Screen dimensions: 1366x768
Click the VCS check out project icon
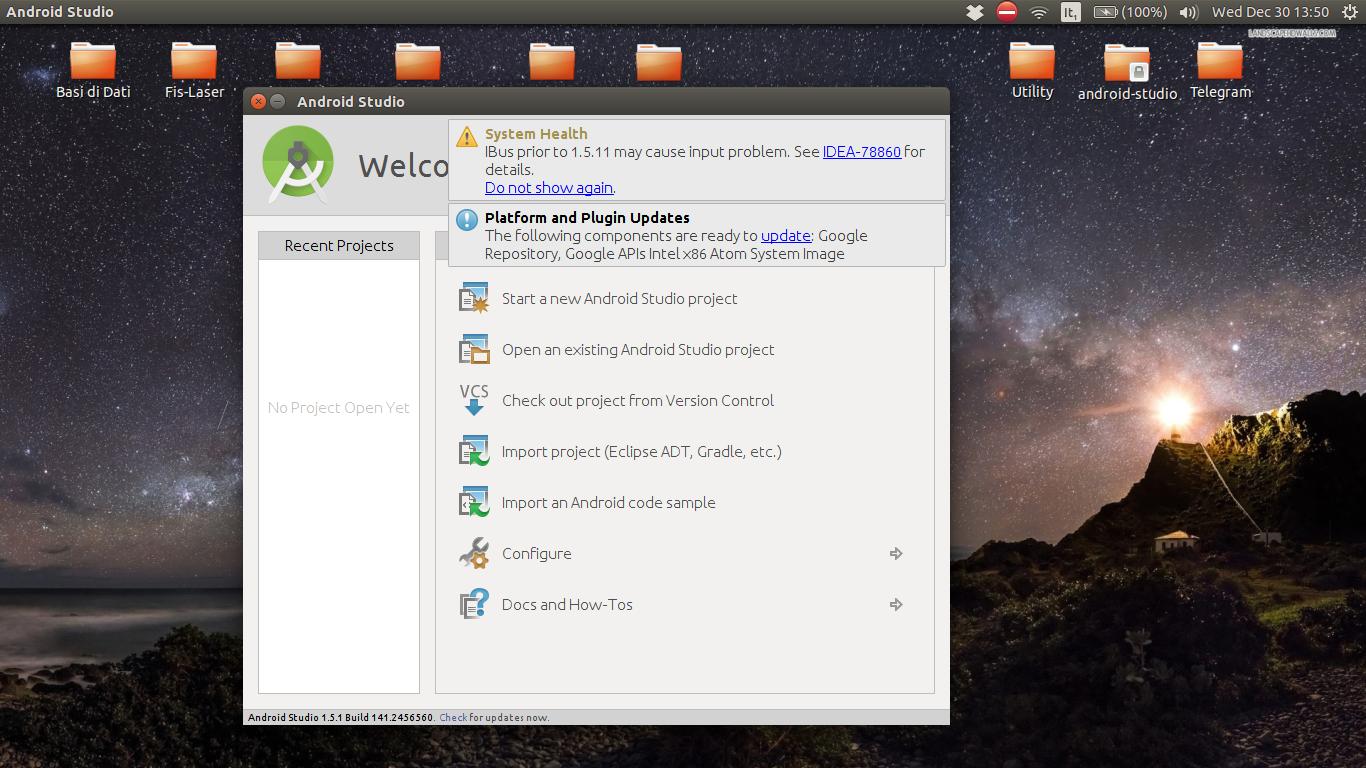click(474, 400)
